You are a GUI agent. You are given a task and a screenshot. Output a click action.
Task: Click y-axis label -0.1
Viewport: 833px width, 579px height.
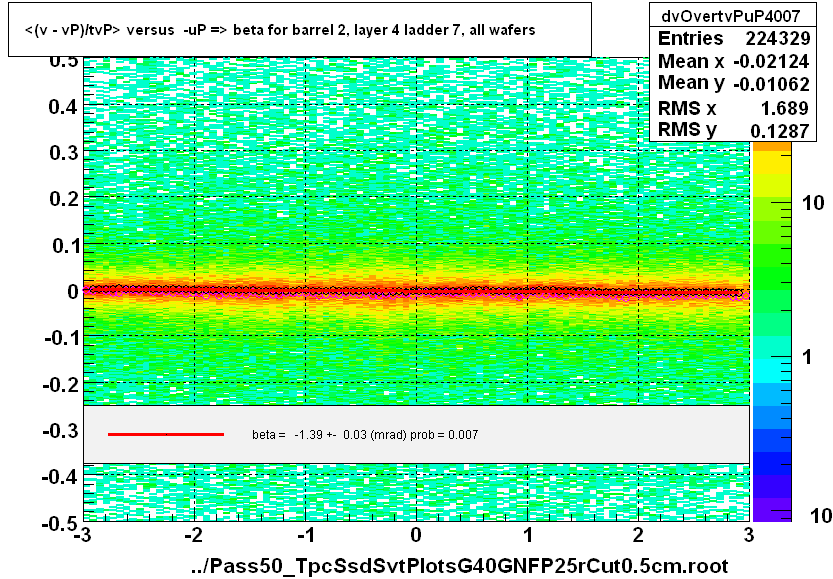click(62, 338)
